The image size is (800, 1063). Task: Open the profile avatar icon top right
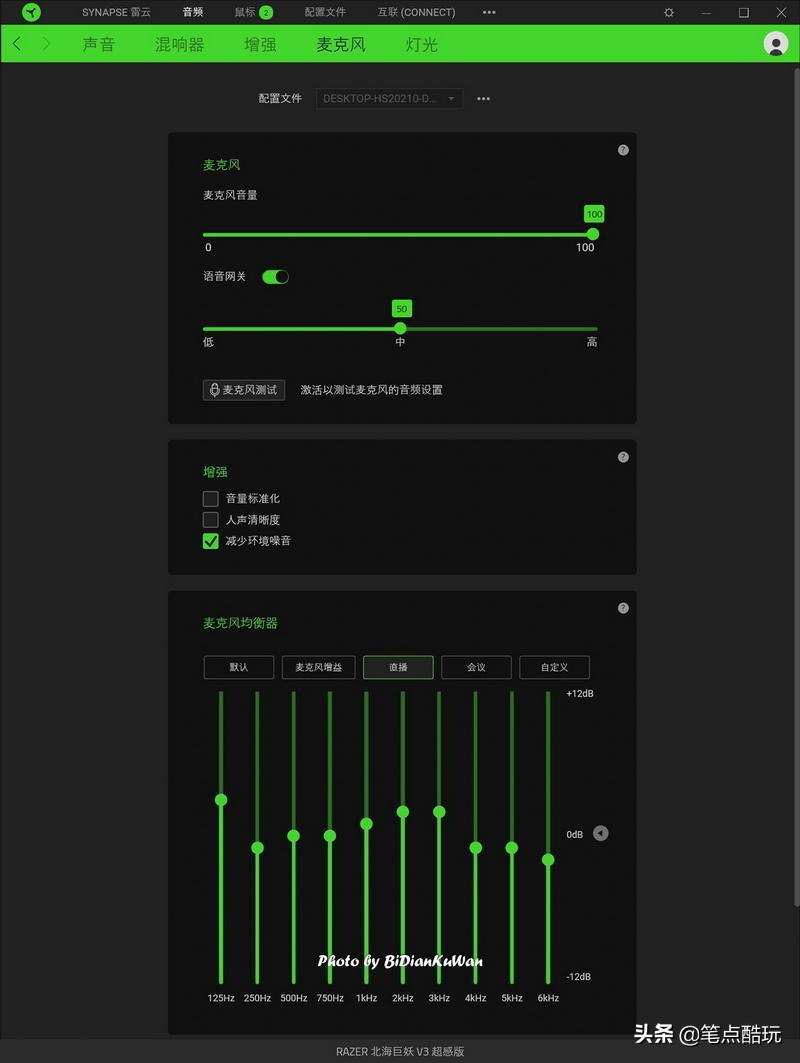click(776, 44)
